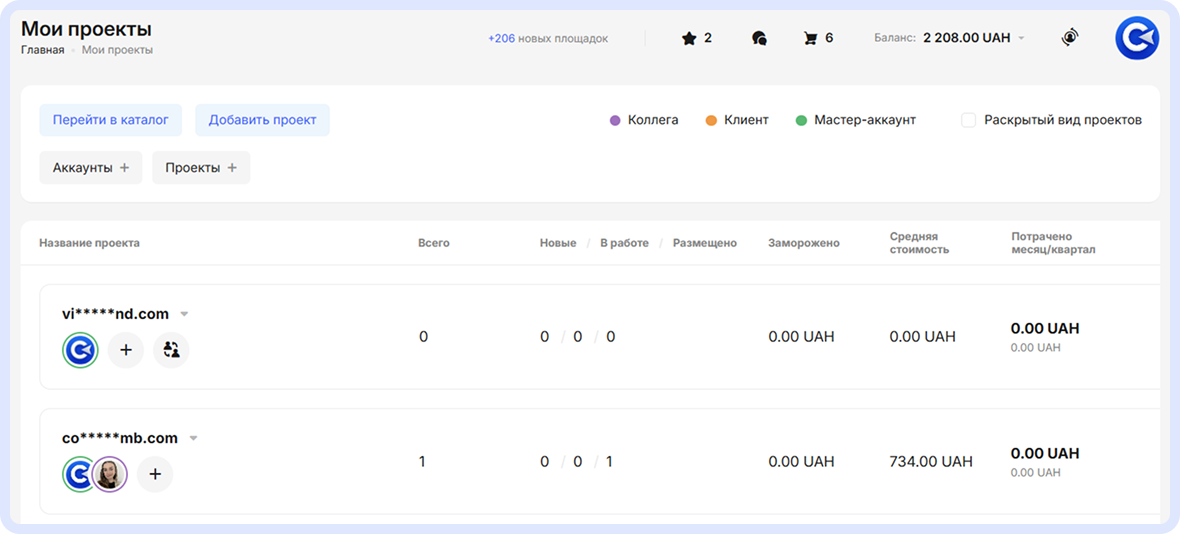
Task: Click plus icon under vi*****nd.com project
Action: [126, 350]
